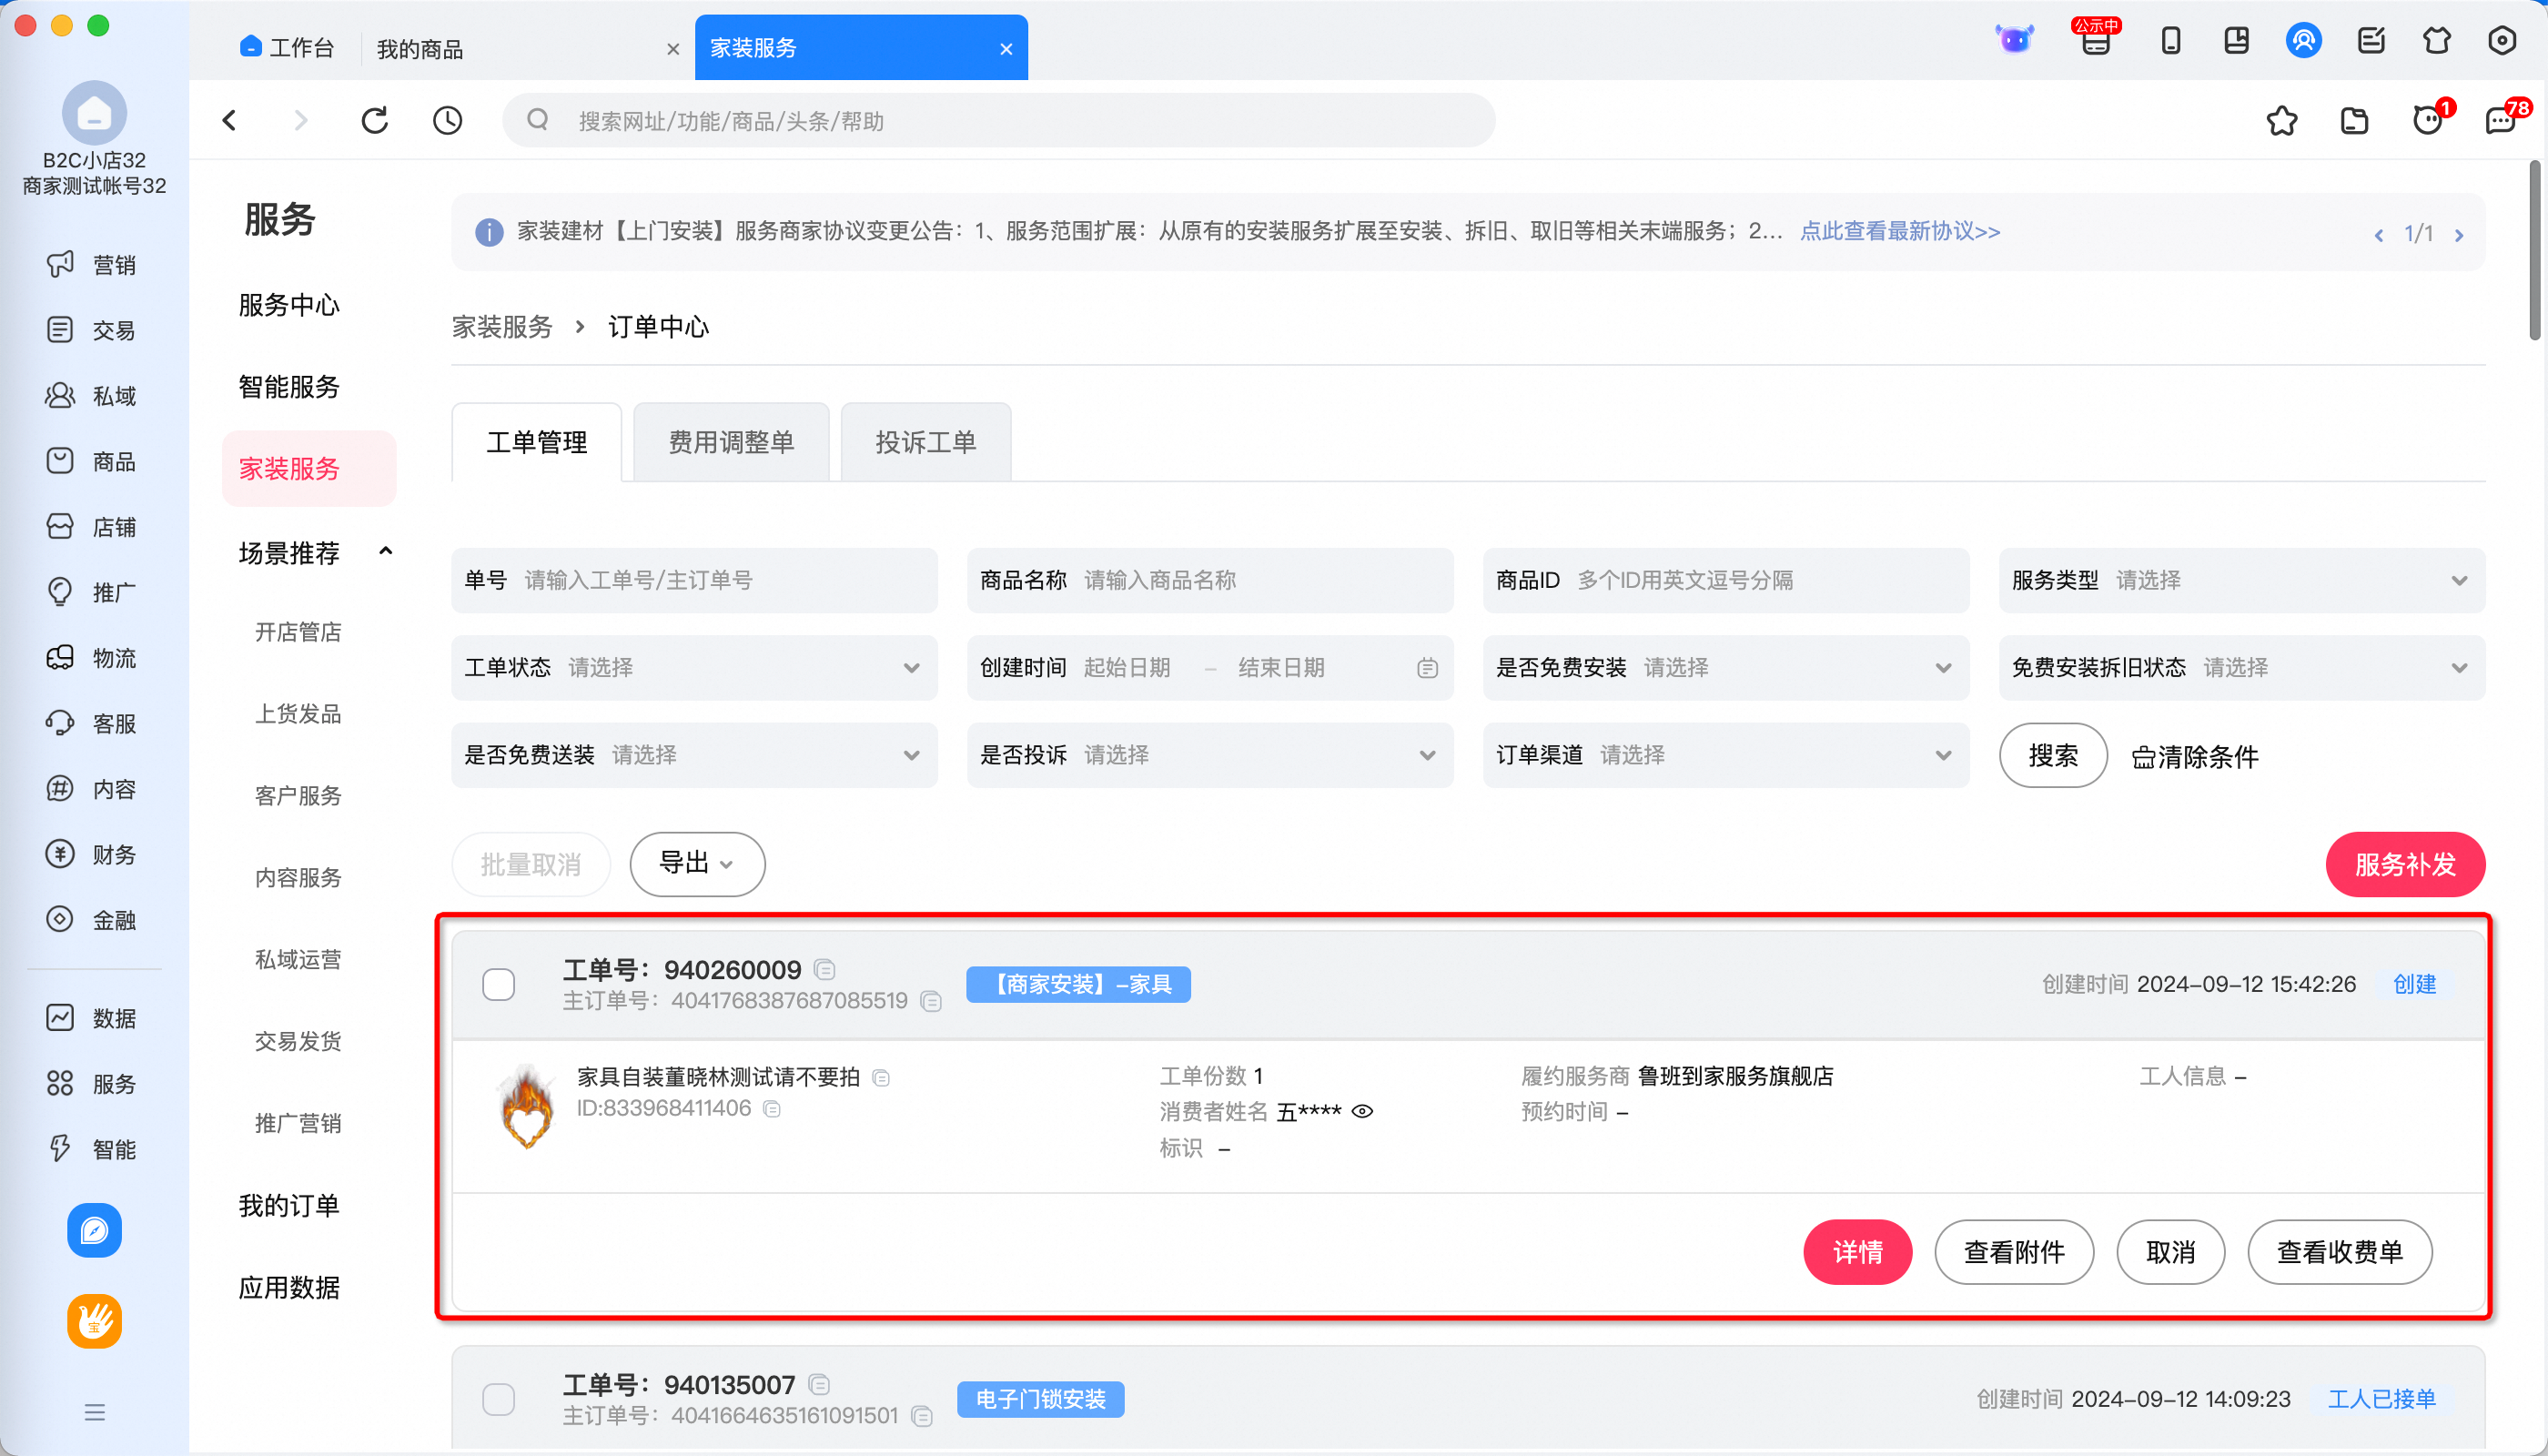2548x1456 pixels.
Task: Click the 单号 input field
Action: [x=694, y=581]
